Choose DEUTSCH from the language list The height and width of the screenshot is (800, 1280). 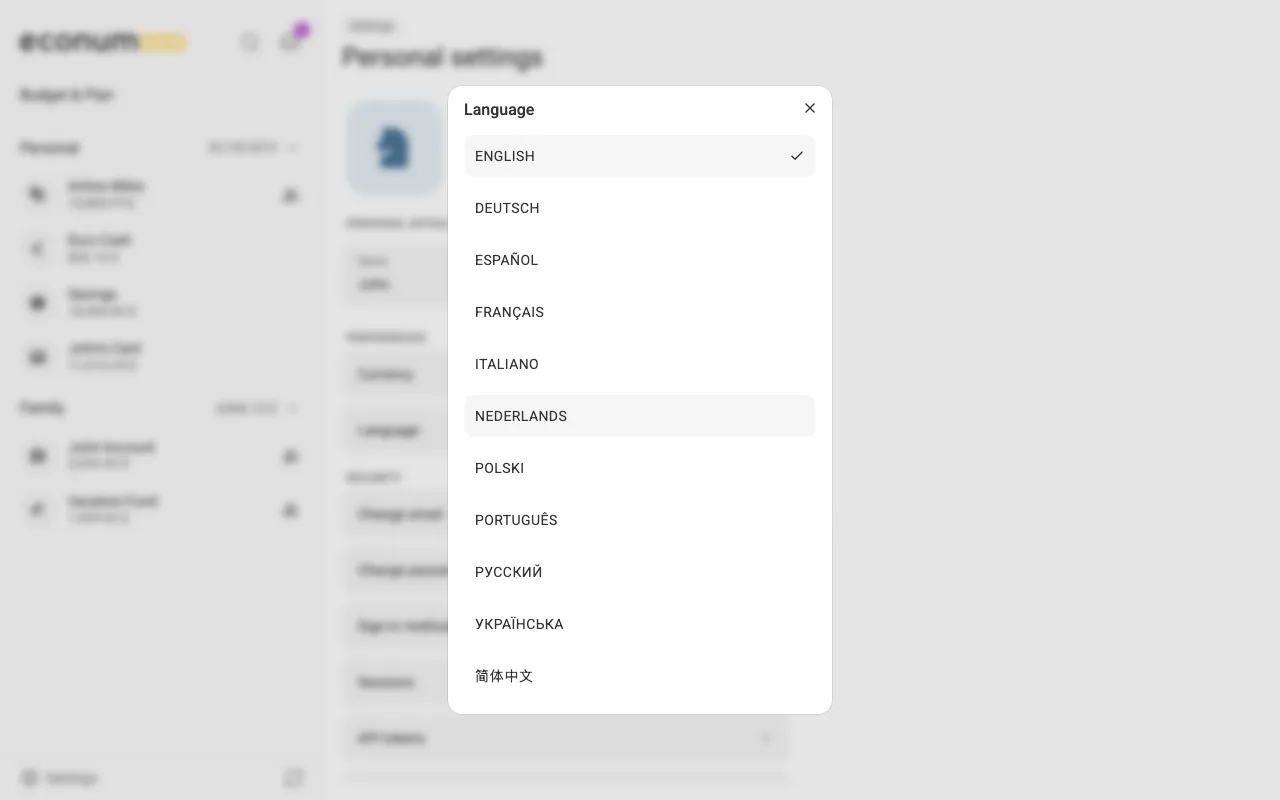click(640, 208)
